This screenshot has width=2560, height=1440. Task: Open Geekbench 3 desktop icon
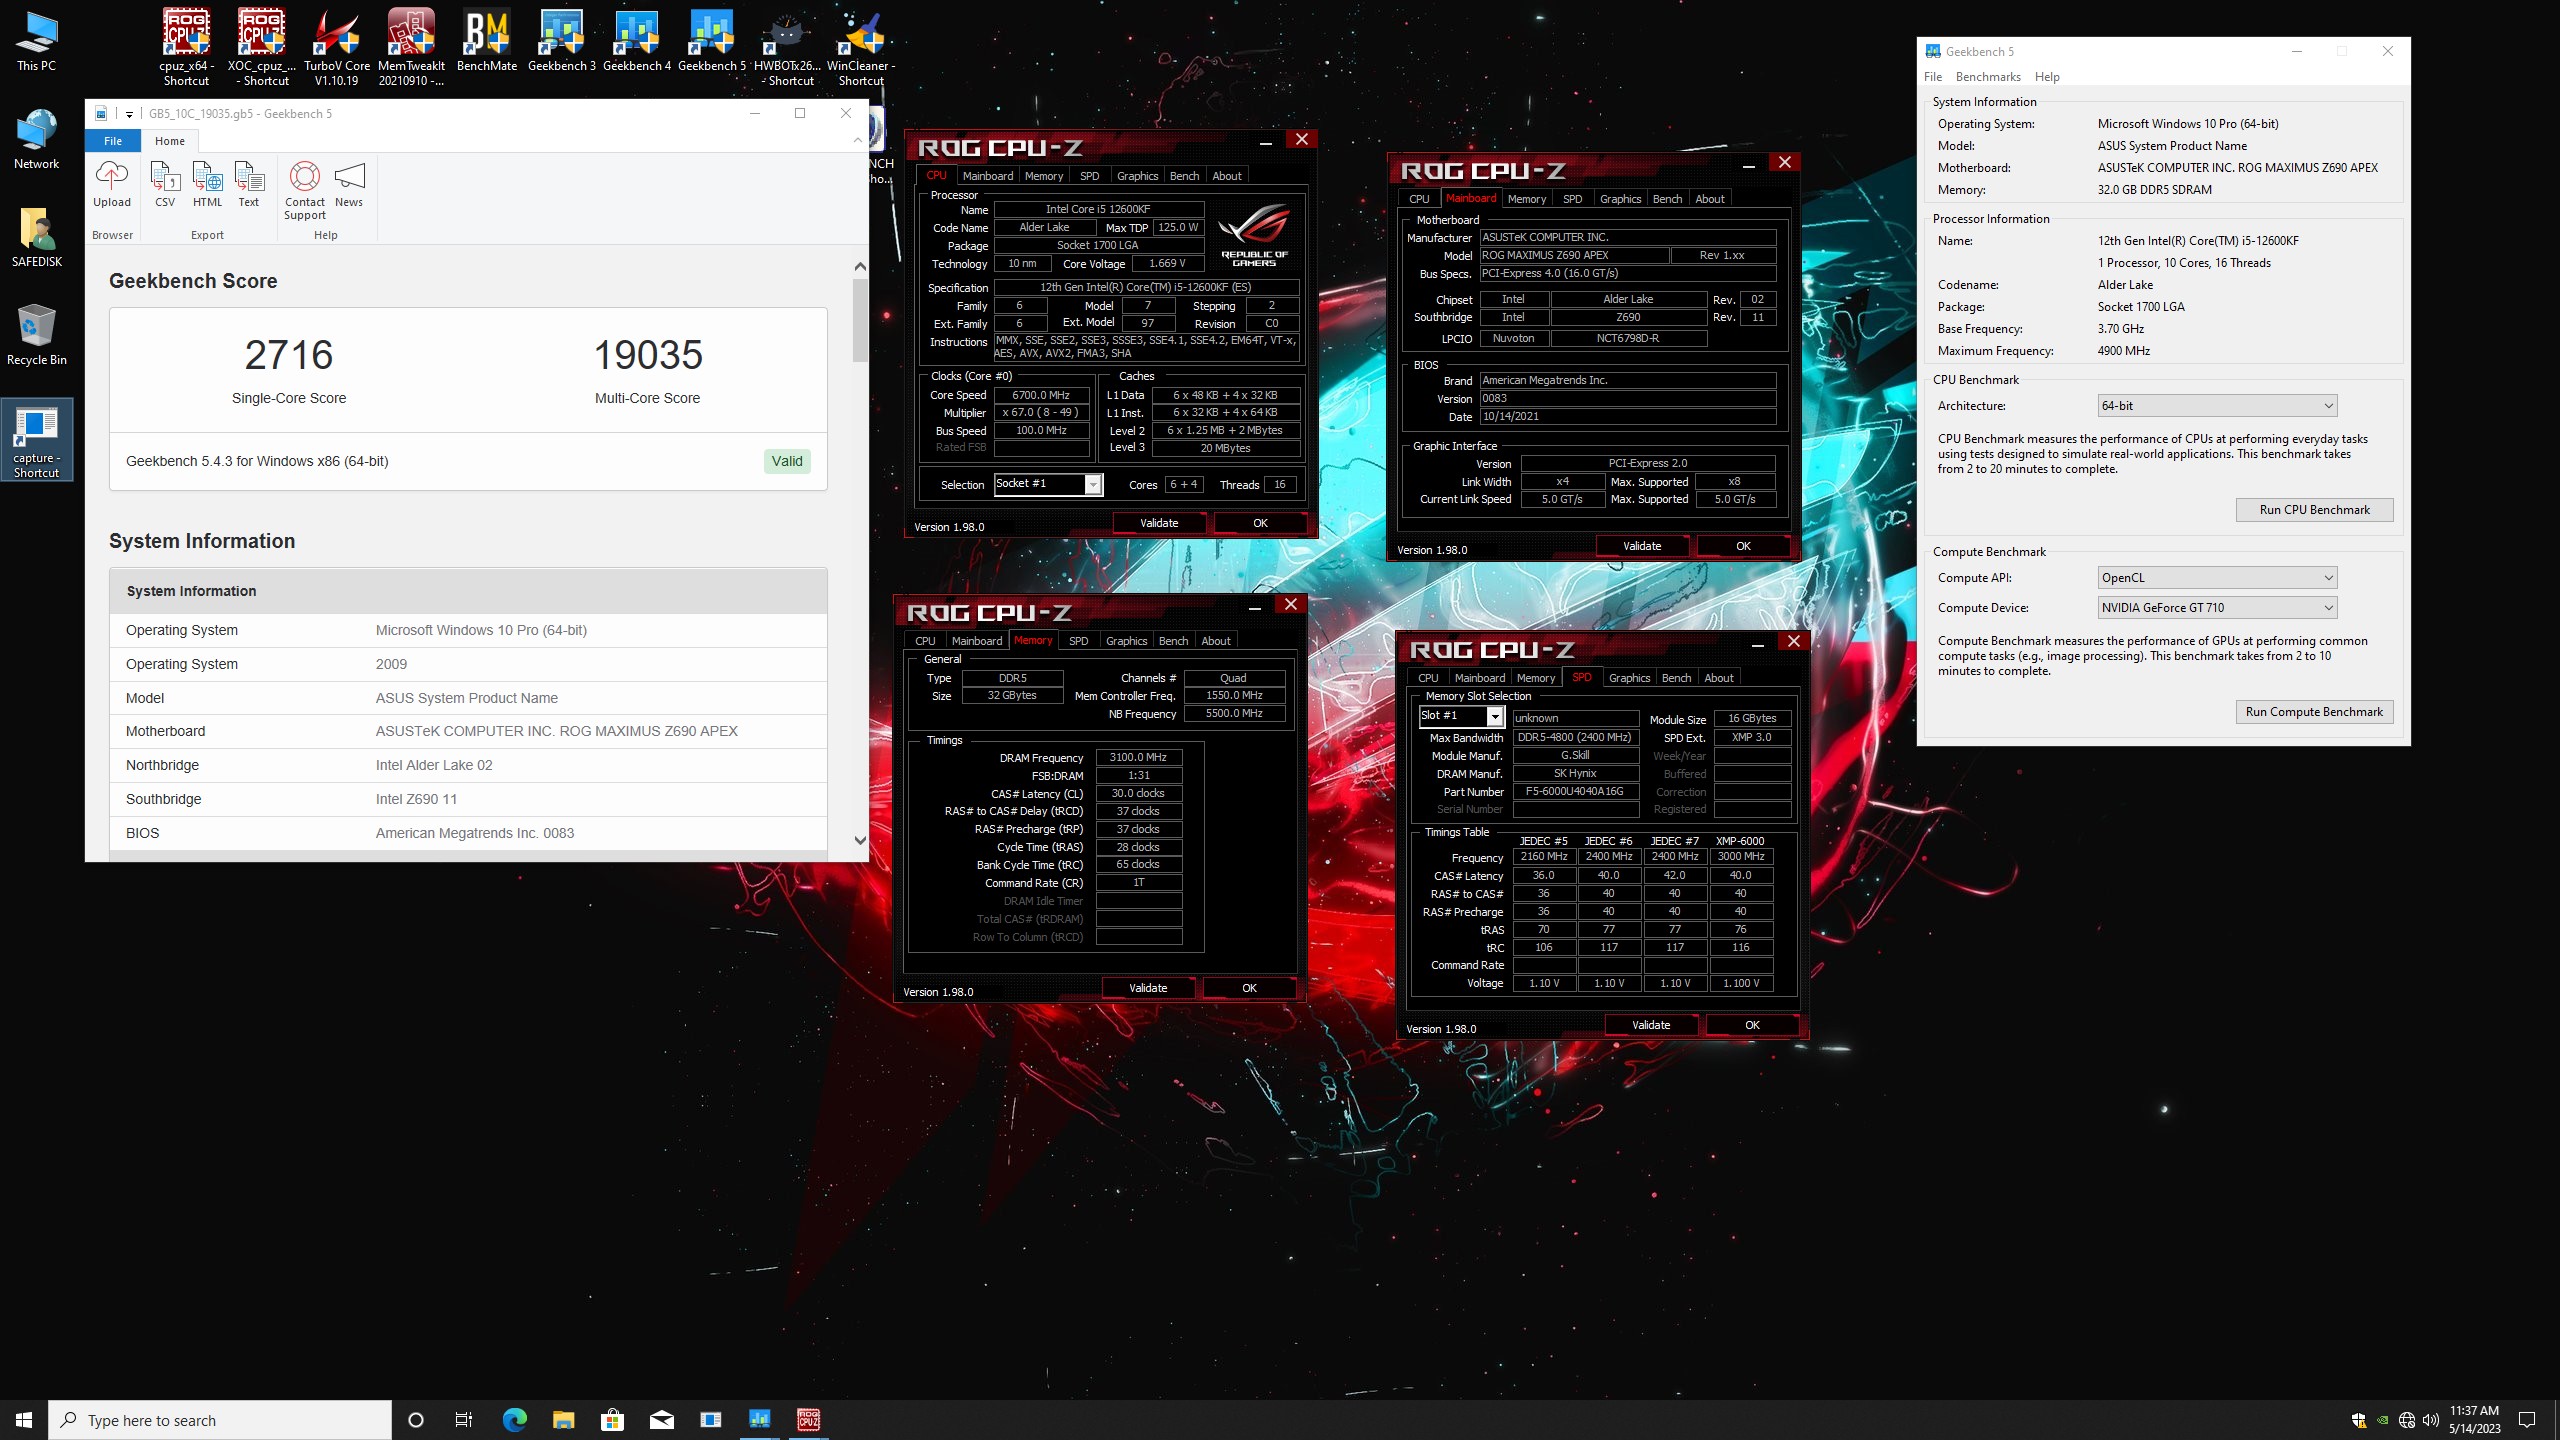(561, 40)
